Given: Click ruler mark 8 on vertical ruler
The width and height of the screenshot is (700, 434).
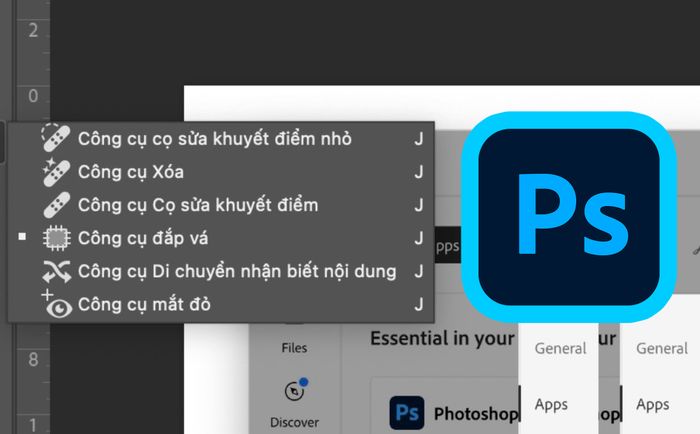Looking at the screenshot, I should coord(33,359).
